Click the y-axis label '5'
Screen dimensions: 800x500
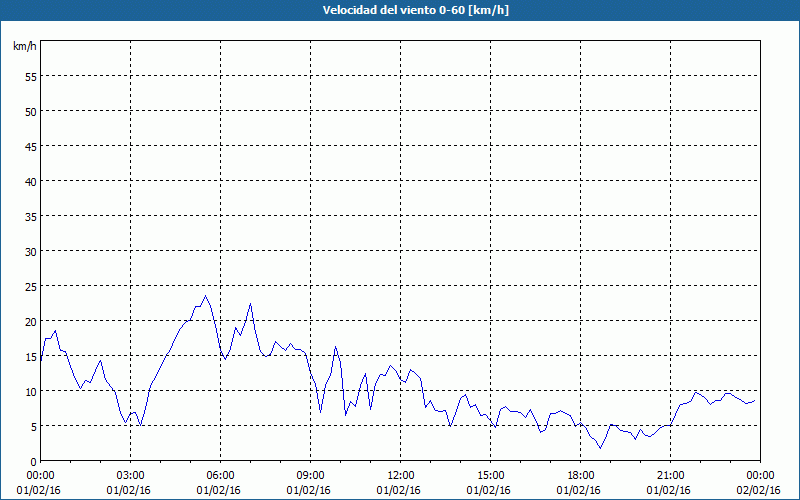(34, 427)
